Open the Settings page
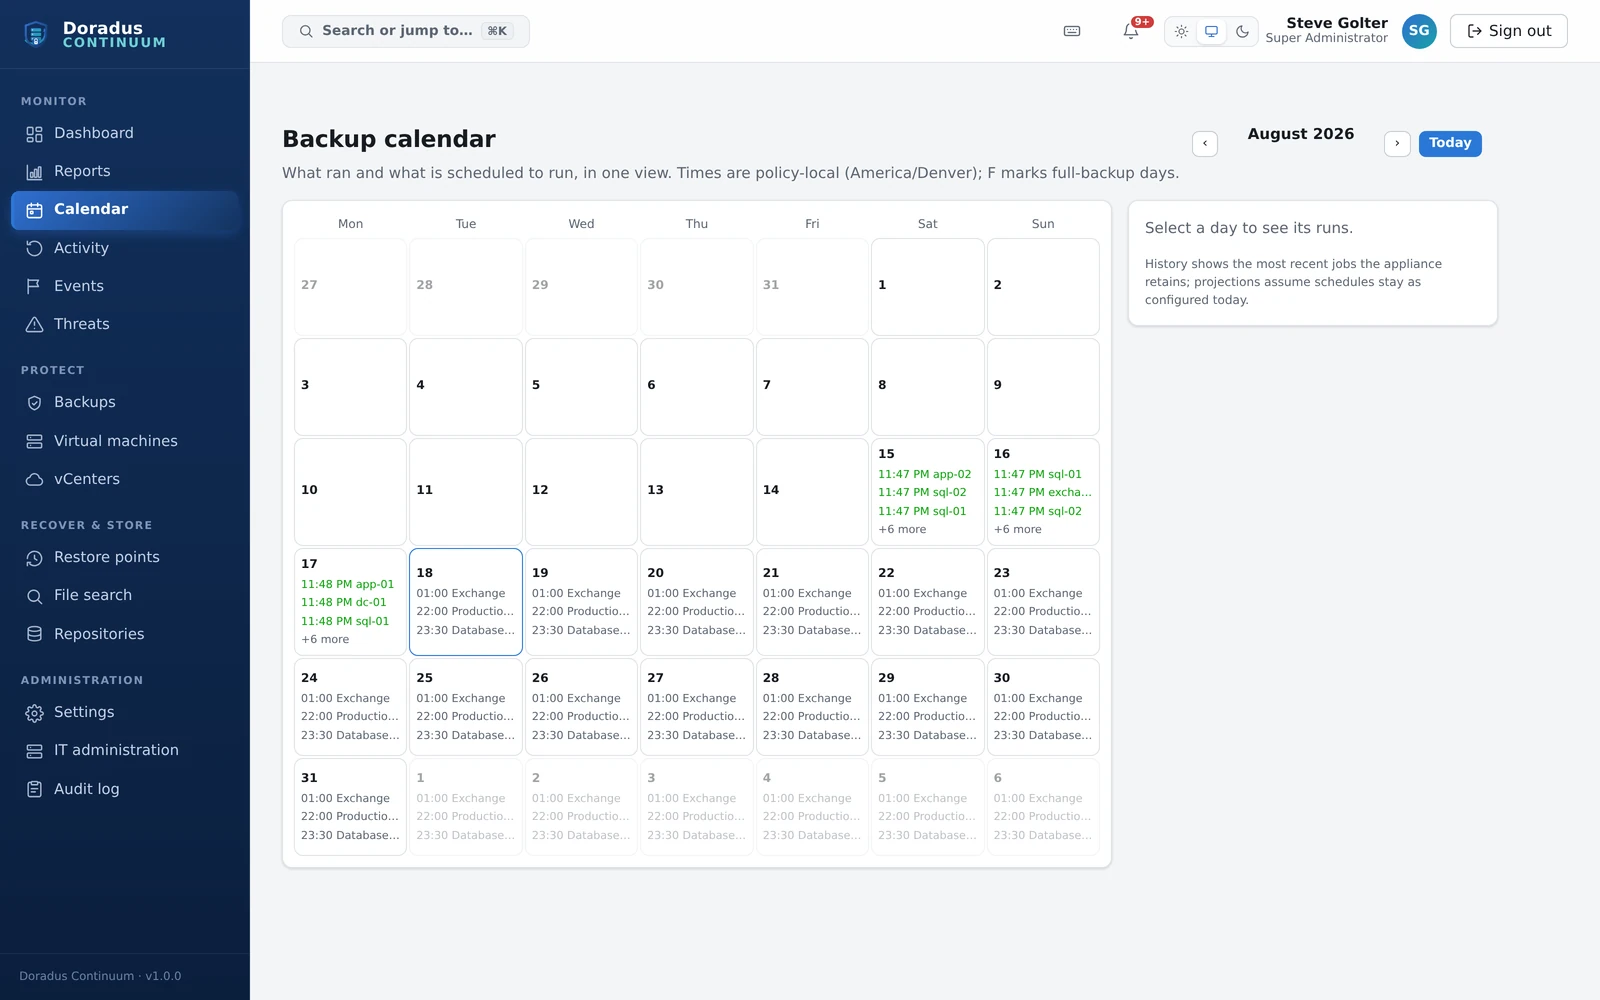This screenshot has width=1600, height=1000. [125, 712]
